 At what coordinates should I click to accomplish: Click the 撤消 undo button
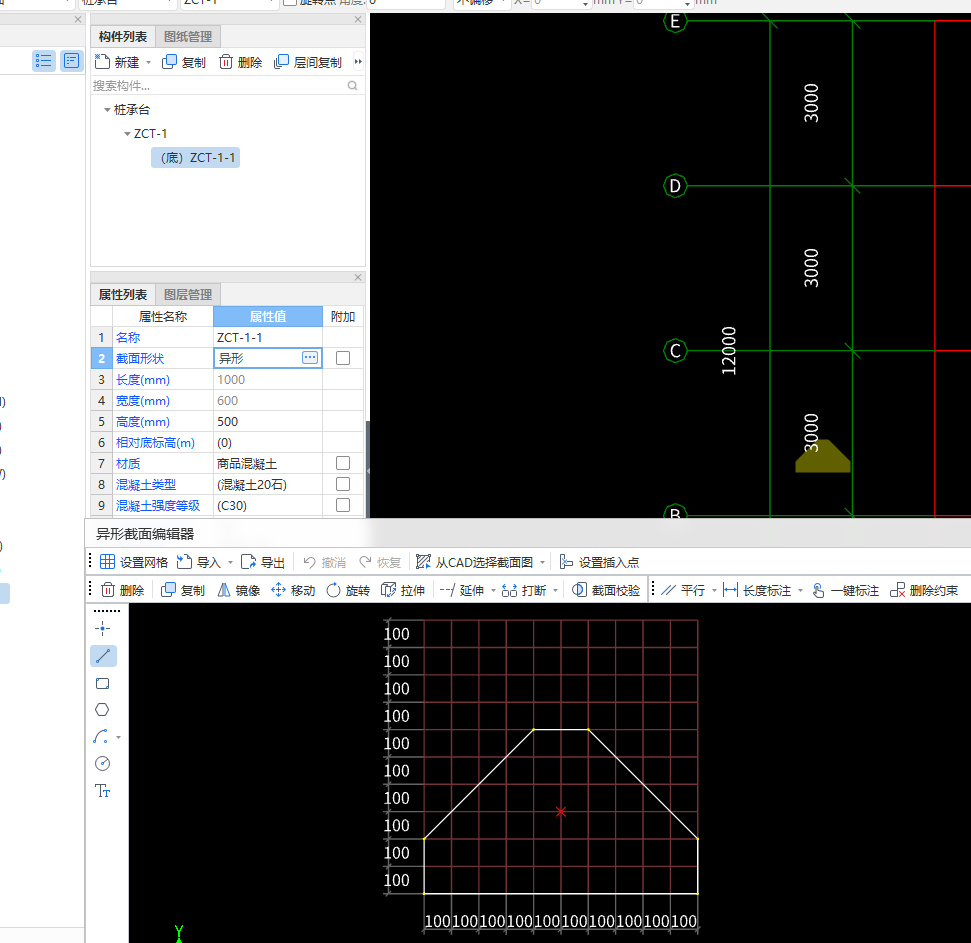324,562
